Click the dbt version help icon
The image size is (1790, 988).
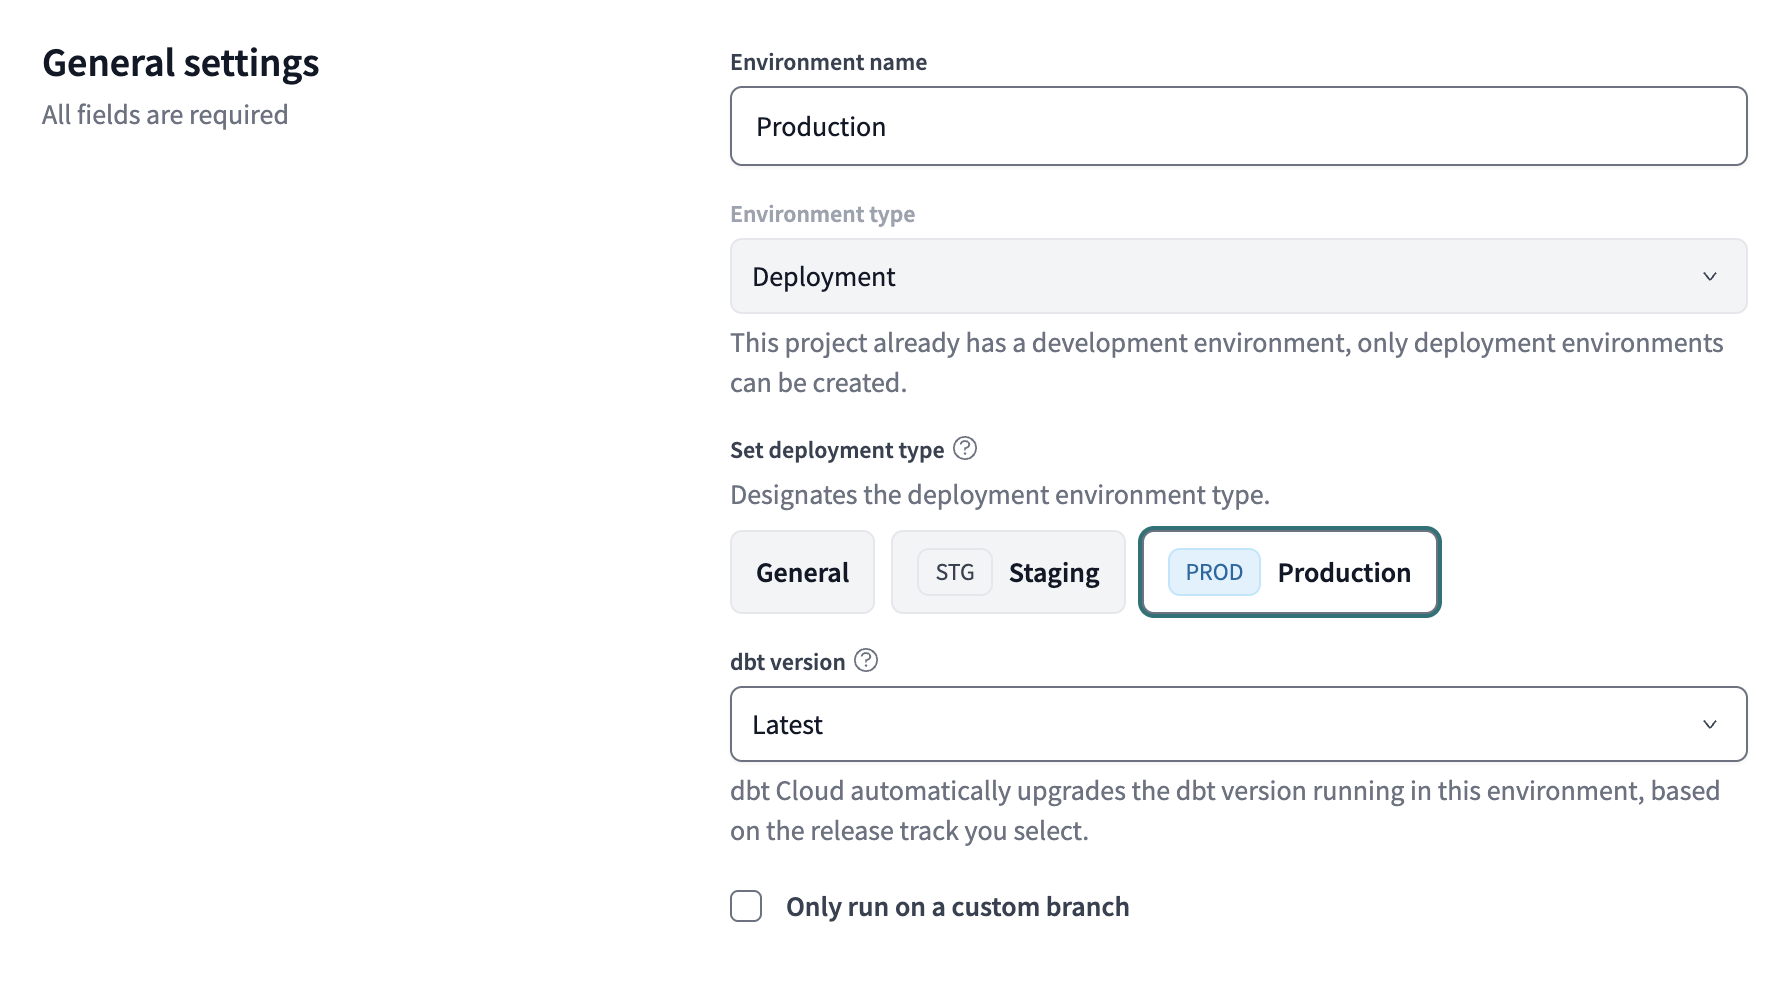tap(866, 660)
